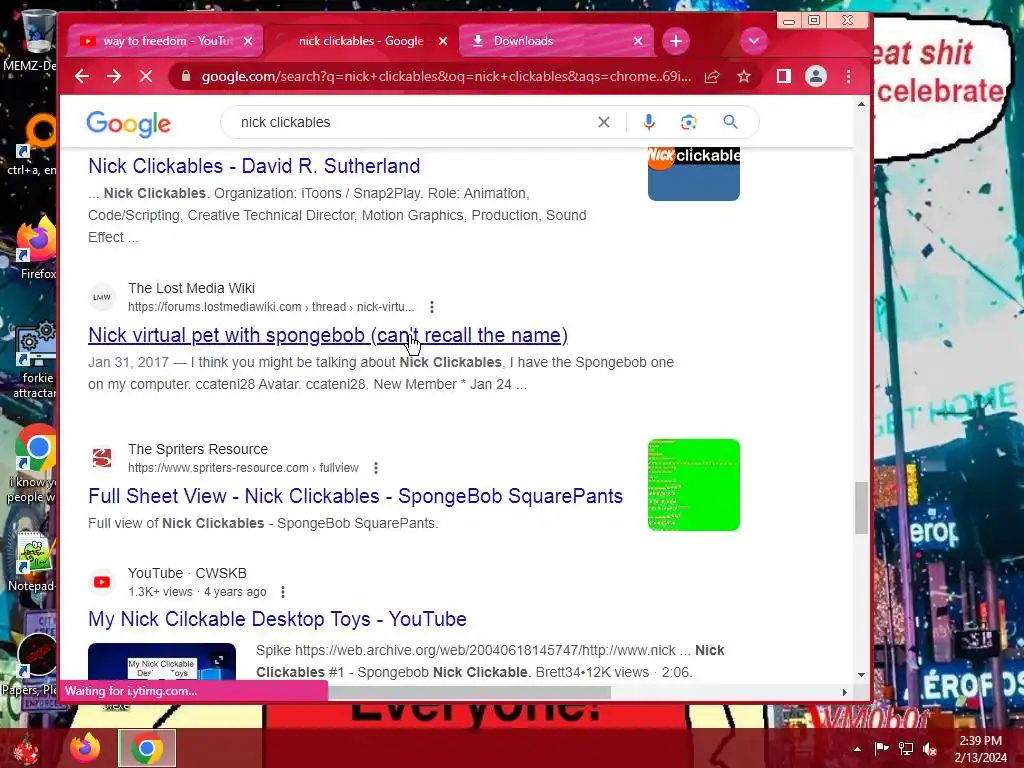The width and height of the screenshot is (1024, 768).
Task: Open Nick Clickables - David R. Sutherland result
Action: (x=254, y=166)
